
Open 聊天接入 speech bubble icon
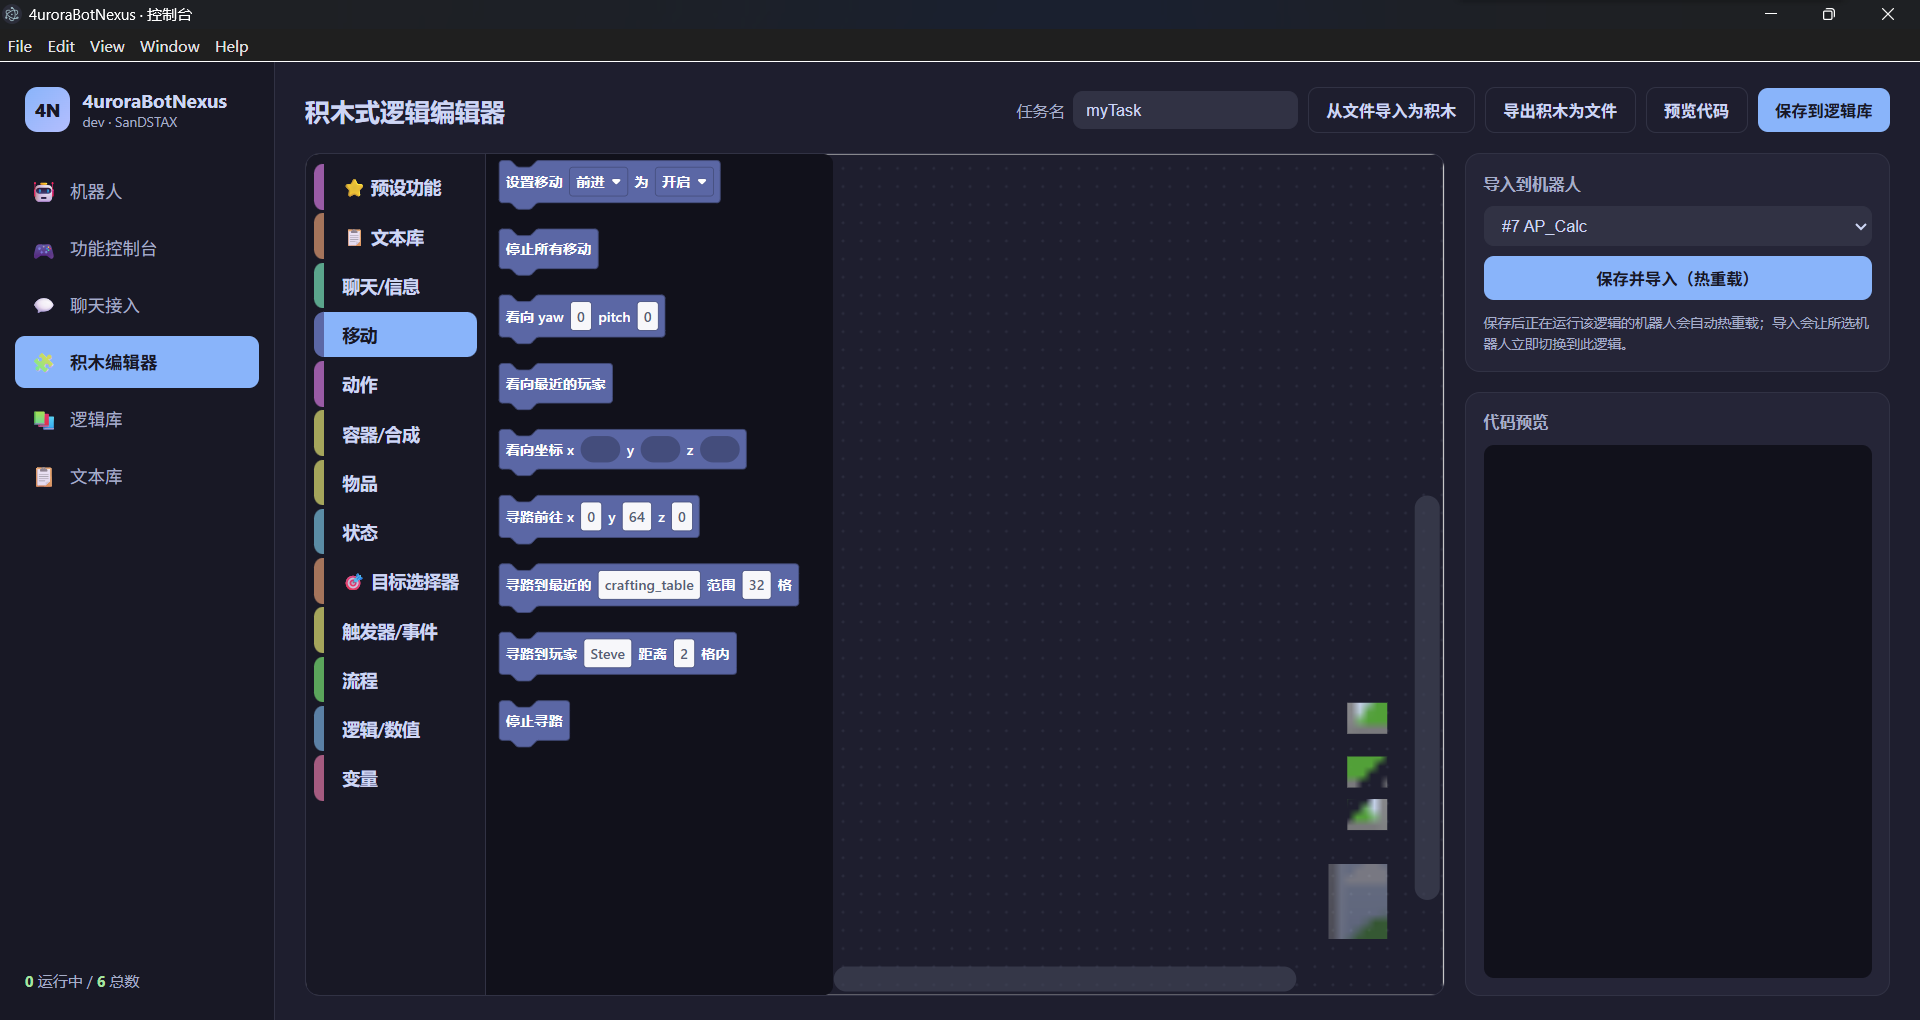[44, 306]
